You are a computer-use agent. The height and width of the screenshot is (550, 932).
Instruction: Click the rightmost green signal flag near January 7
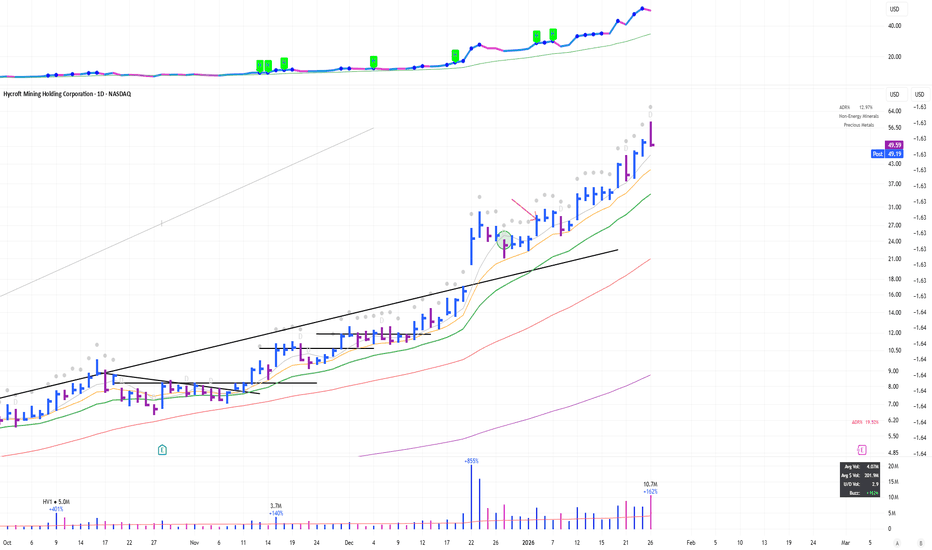(x=553, y=34)
